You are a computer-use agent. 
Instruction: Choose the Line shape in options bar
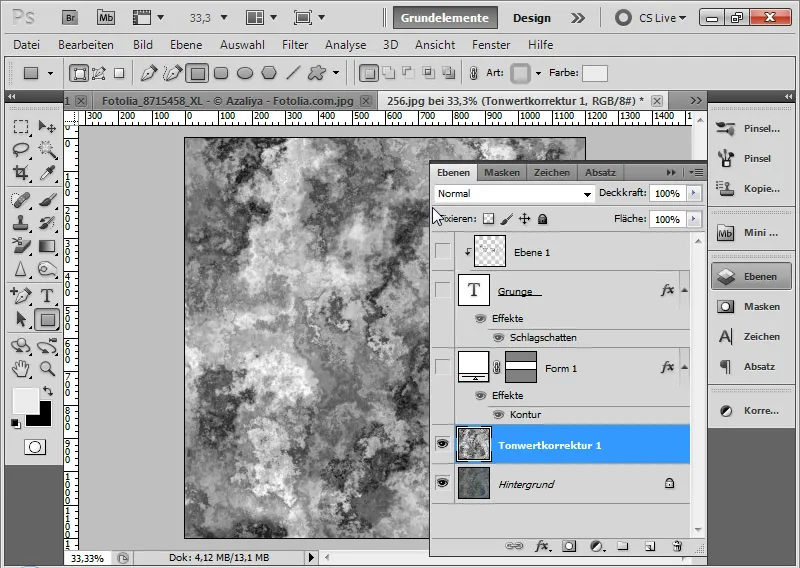293,73
